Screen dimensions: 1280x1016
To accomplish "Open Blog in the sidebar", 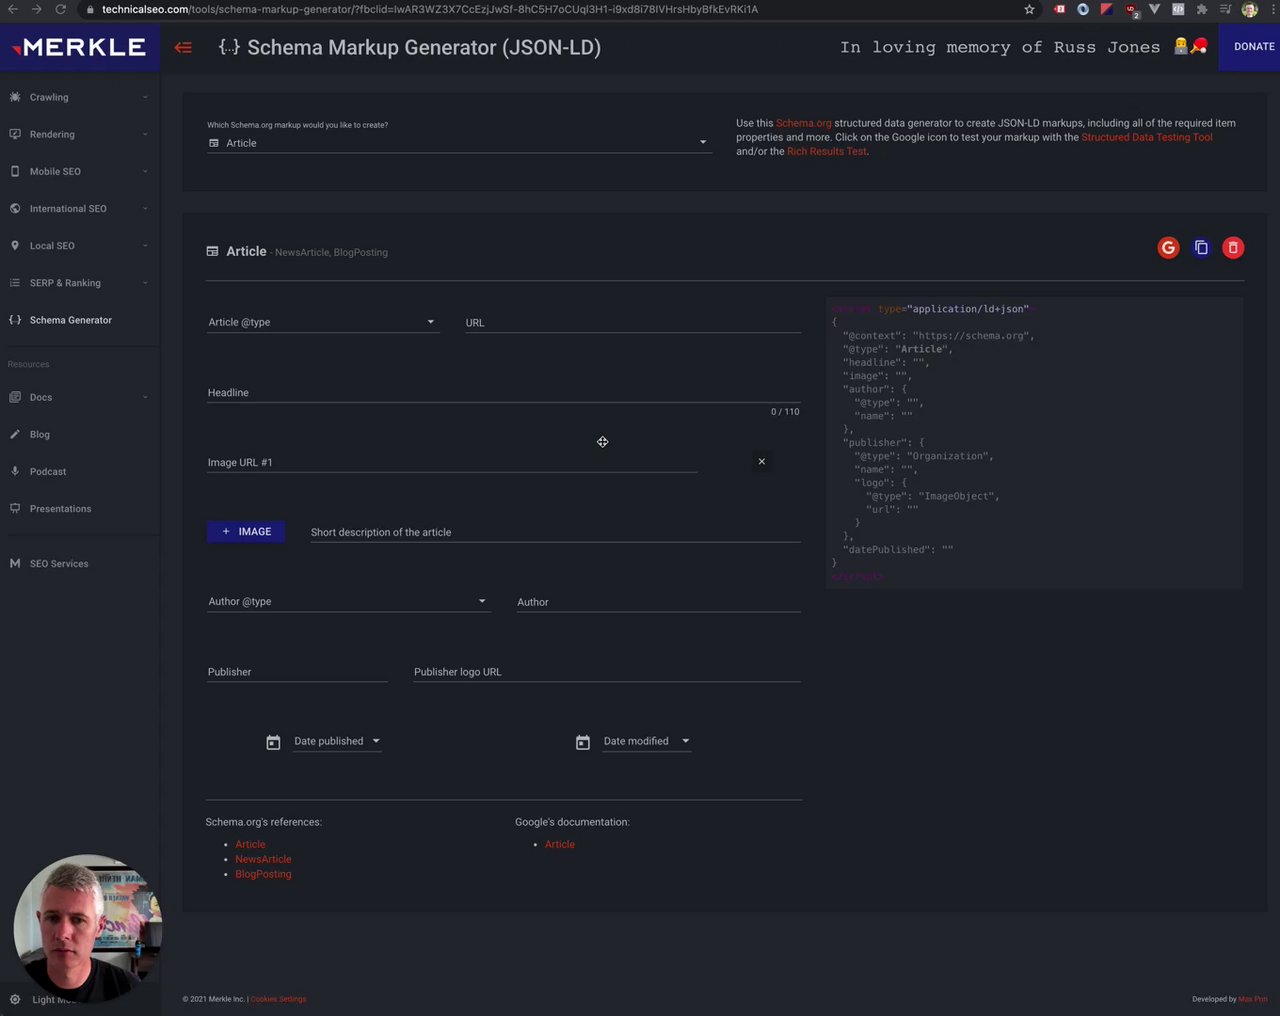I will click(x=80, y=434).
